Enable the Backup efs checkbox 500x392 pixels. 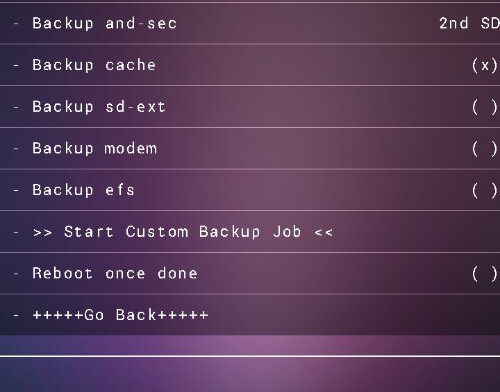tap(485, 191)
